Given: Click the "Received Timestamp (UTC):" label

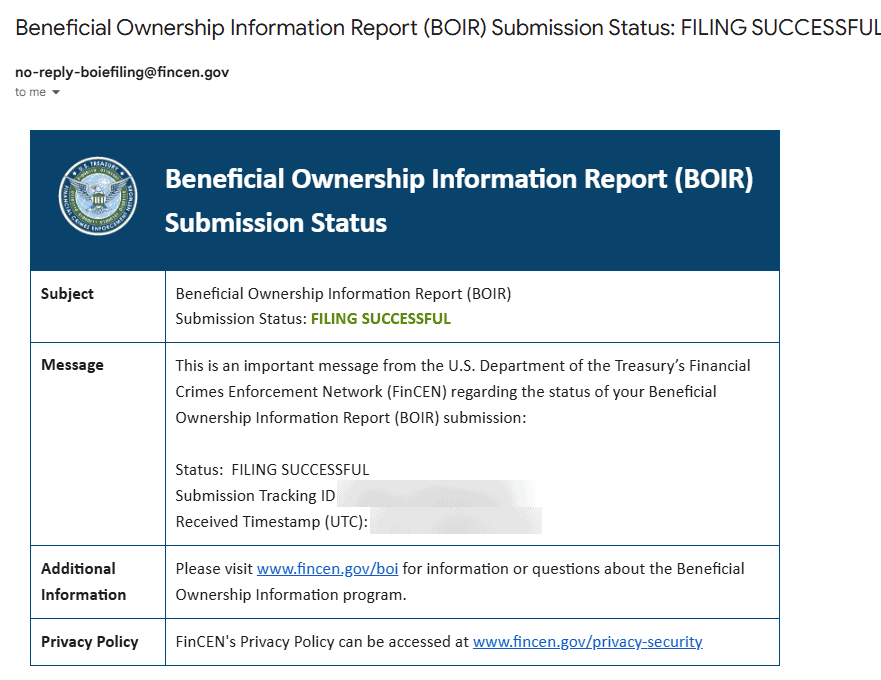Looking at the screenshot, I should 272,522.
